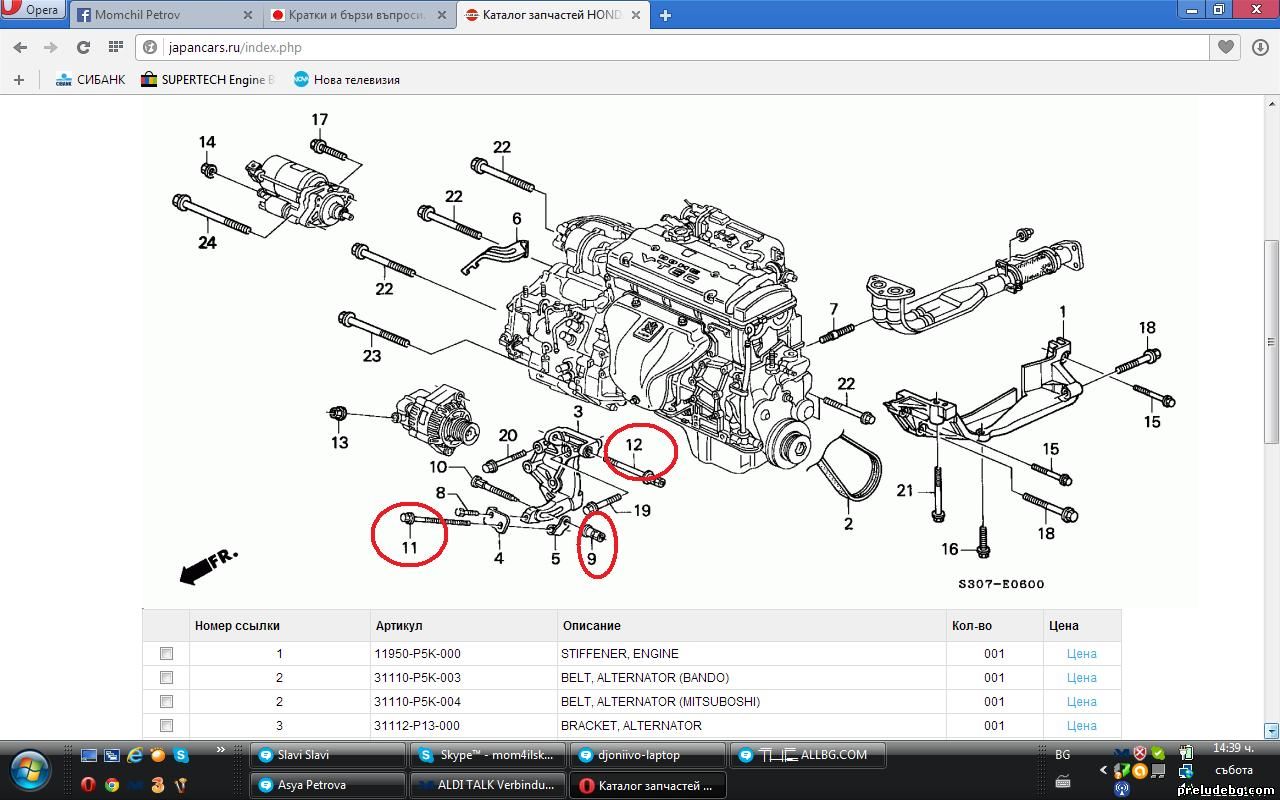The height and width of the screenshot is (800, 1280).
Task: Go back using the back arrow
Action: tap(20, 47)
